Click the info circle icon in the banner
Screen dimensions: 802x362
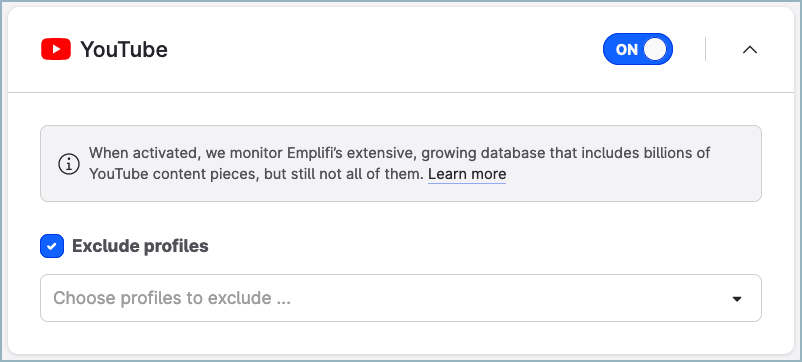point(69,164)
